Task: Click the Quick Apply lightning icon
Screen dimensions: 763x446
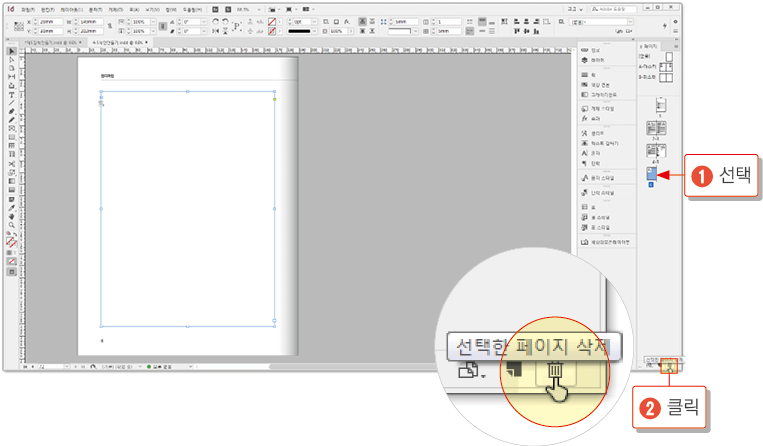Action: pyautogui.click(x=665, y=26)
